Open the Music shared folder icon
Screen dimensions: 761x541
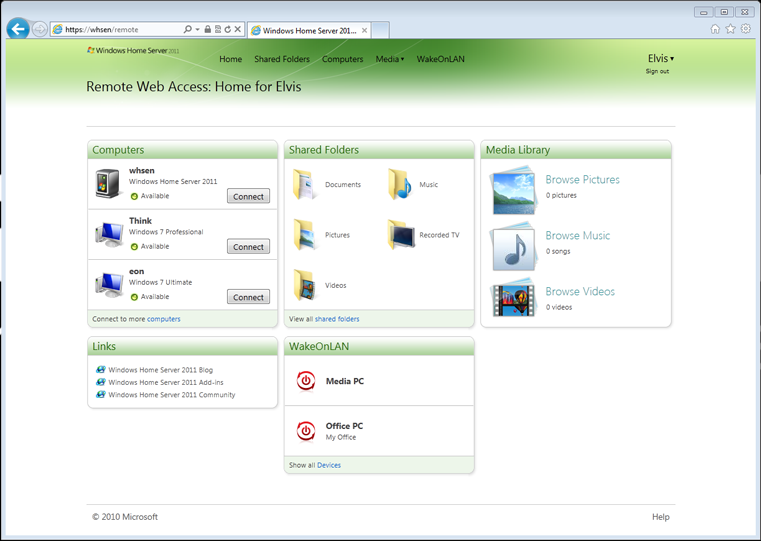[x=400, y=184]
